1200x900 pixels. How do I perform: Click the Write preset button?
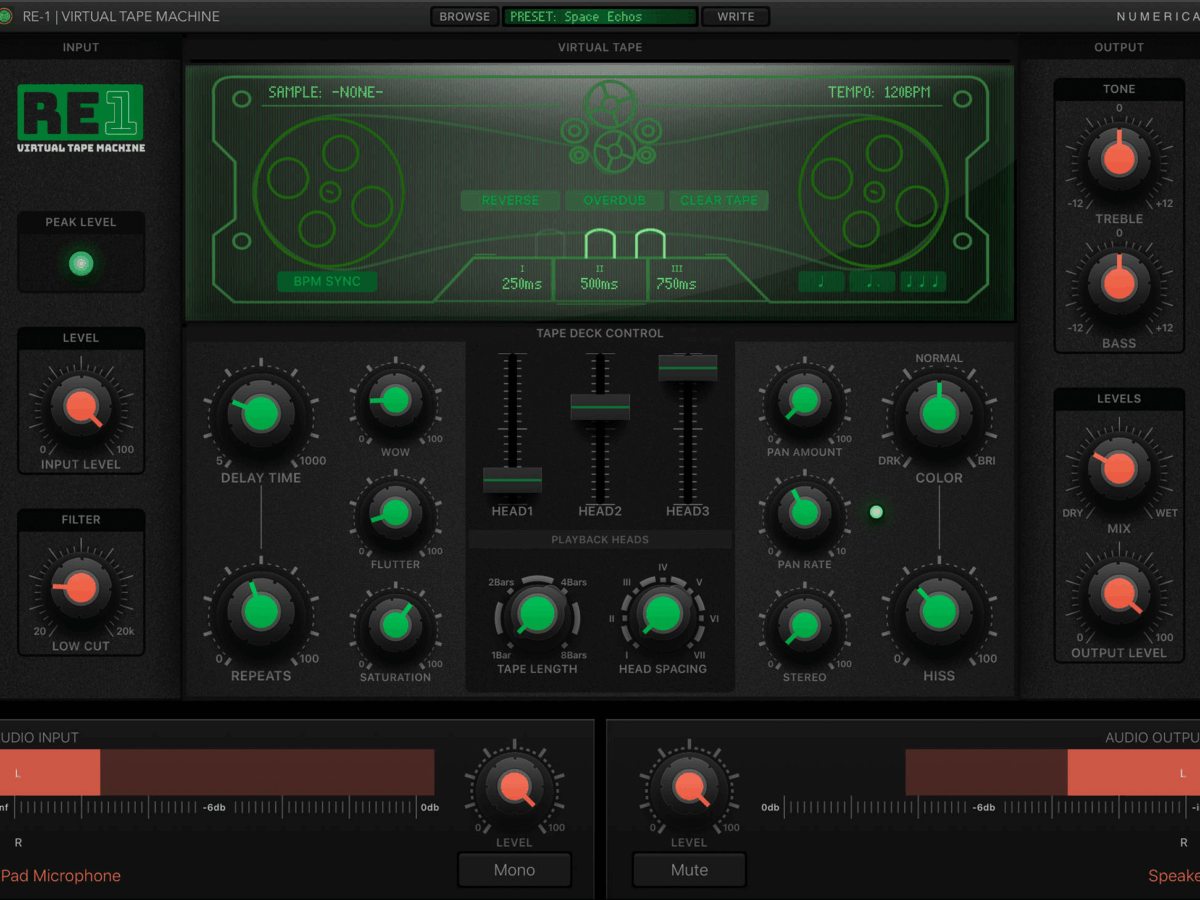click(735, 17)
